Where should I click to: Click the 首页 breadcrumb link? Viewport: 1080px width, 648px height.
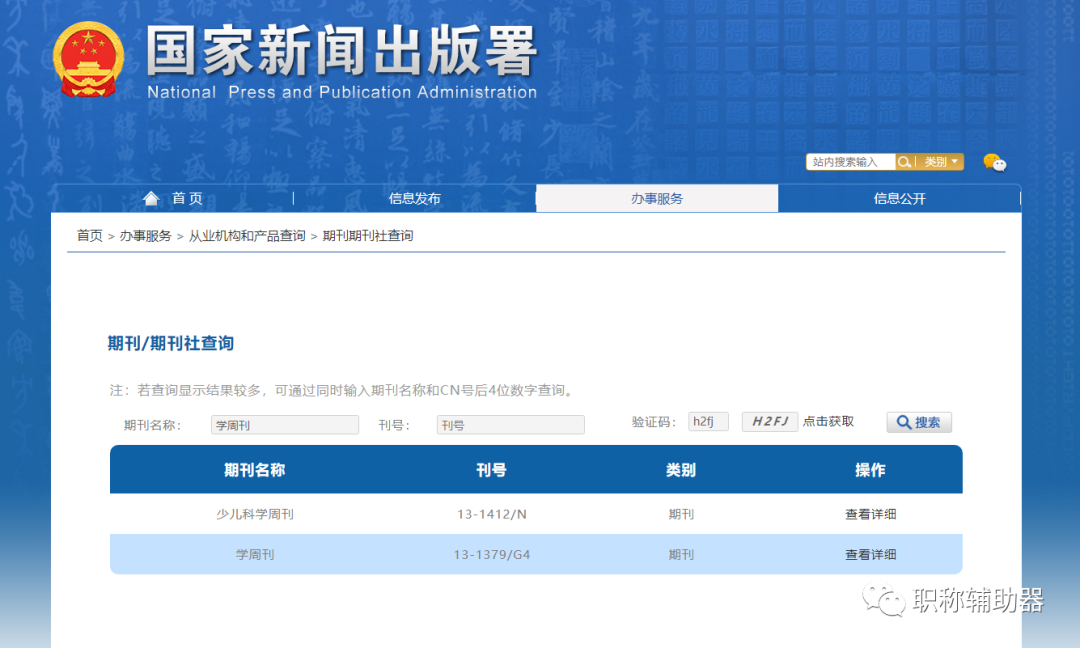click(x=89, y=235)
